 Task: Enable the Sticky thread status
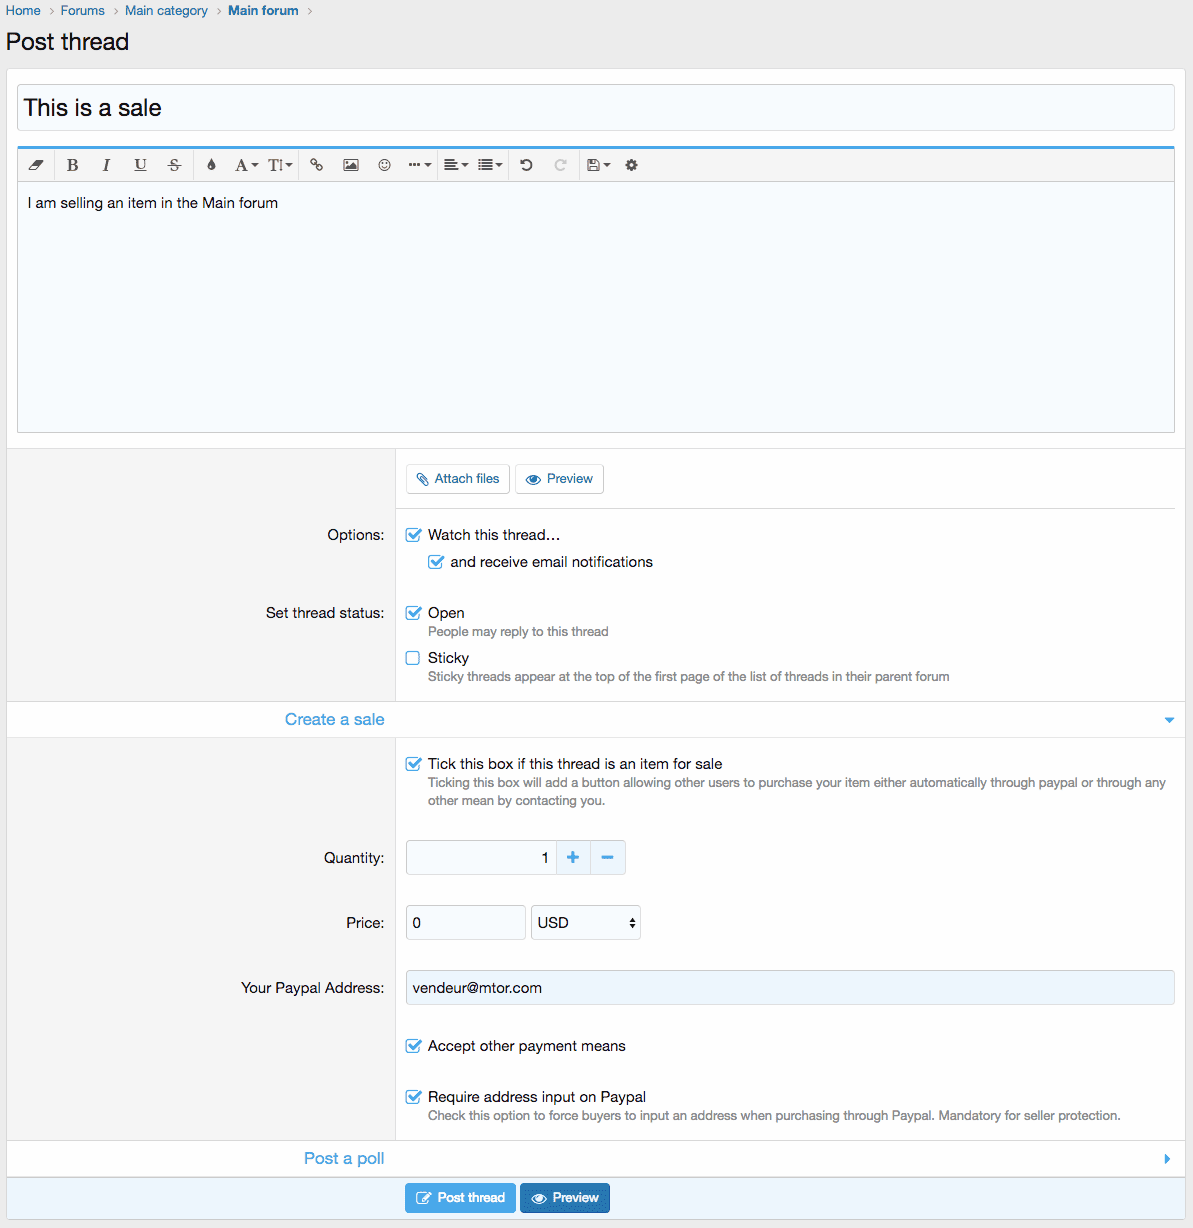pyautogui.click(x=413, y=658)
